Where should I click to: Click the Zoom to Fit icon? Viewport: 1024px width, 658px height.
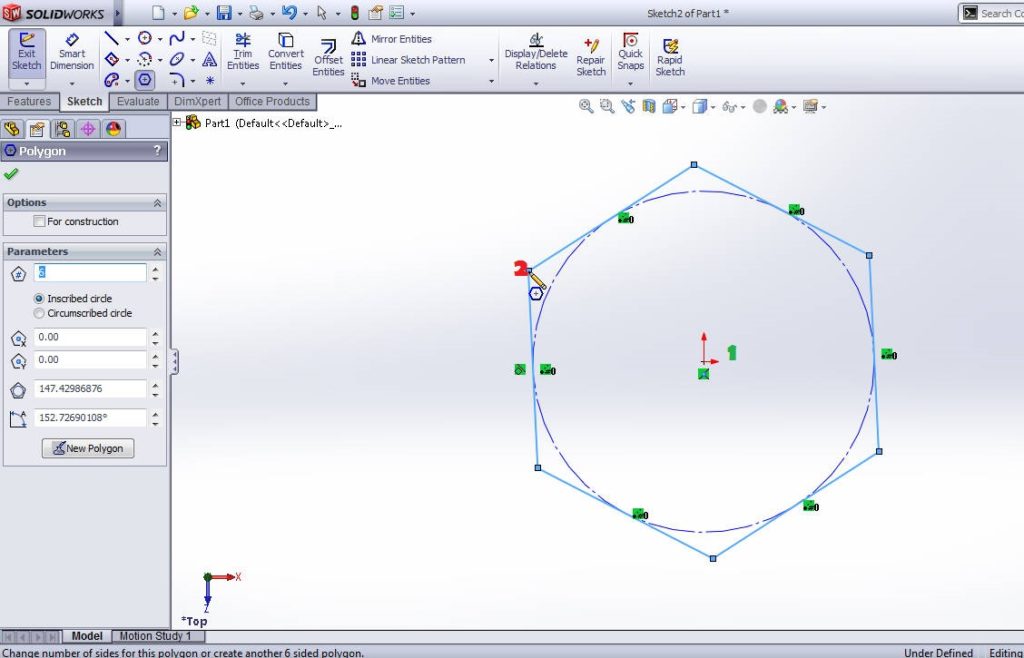click(586, 106)
